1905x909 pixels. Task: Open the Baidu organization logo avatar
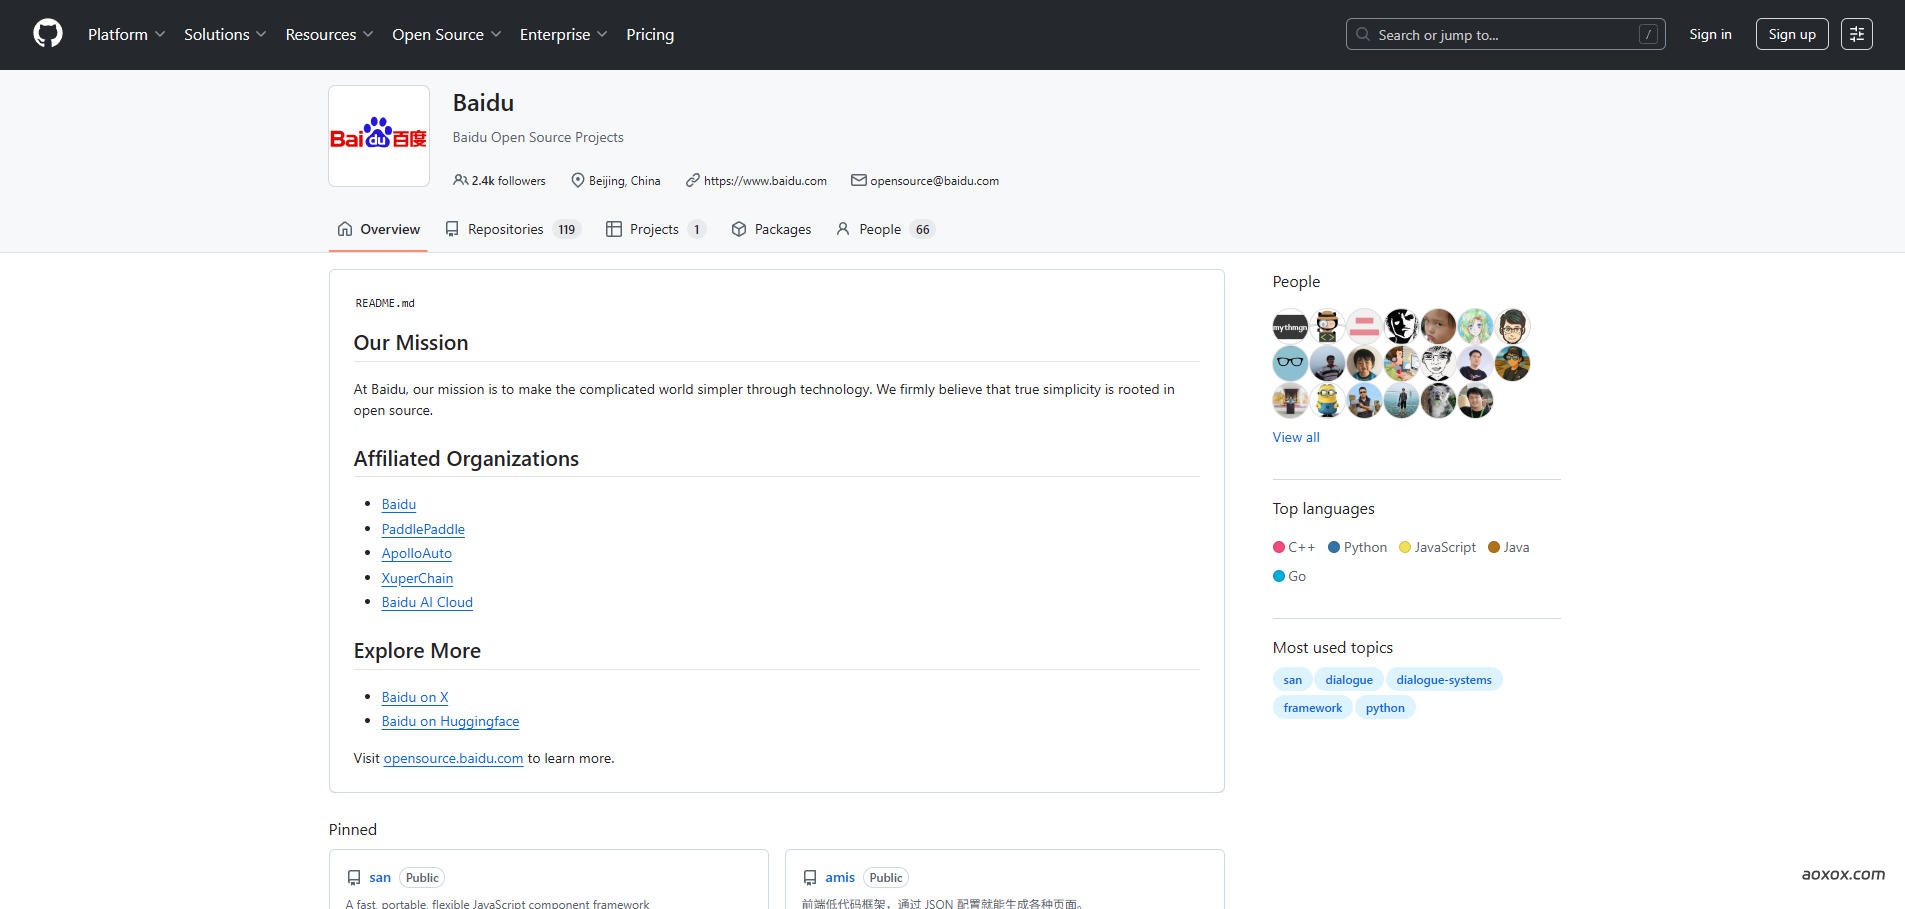[x=379, y=136]
